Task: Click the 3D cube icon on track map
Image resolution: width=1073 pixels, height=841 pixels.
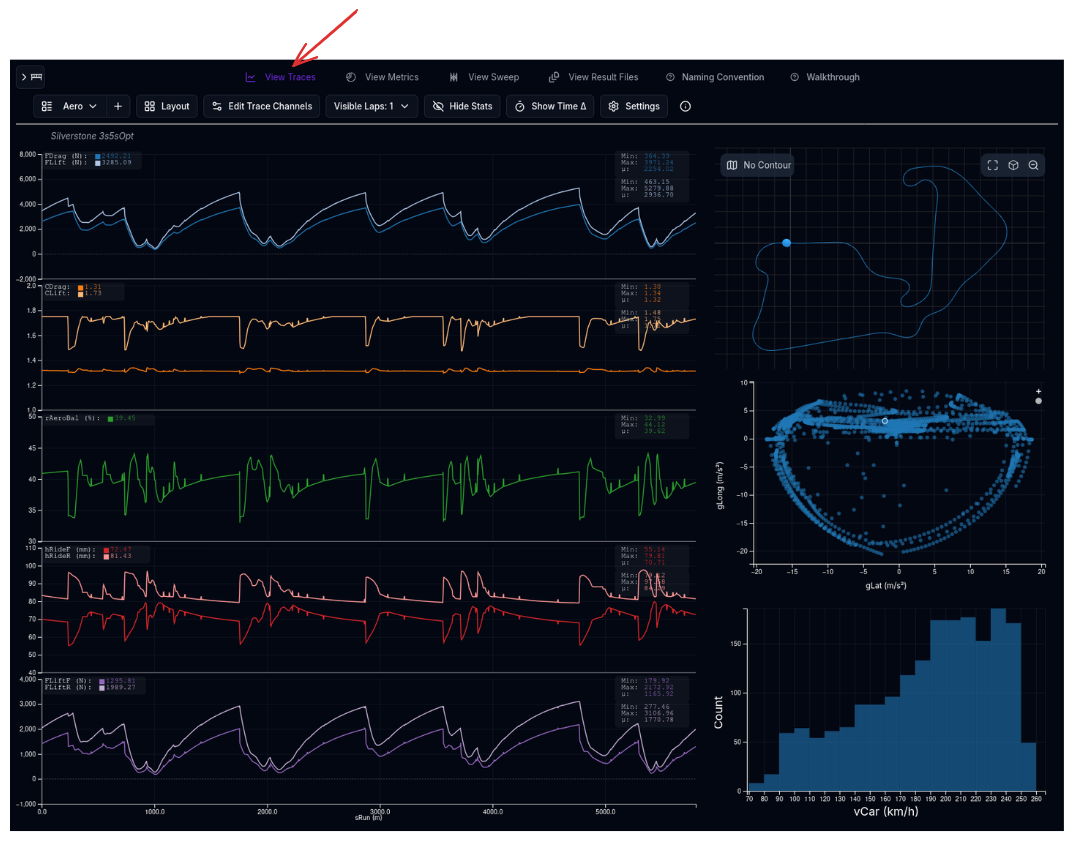Action: (x=1013, y=165)
